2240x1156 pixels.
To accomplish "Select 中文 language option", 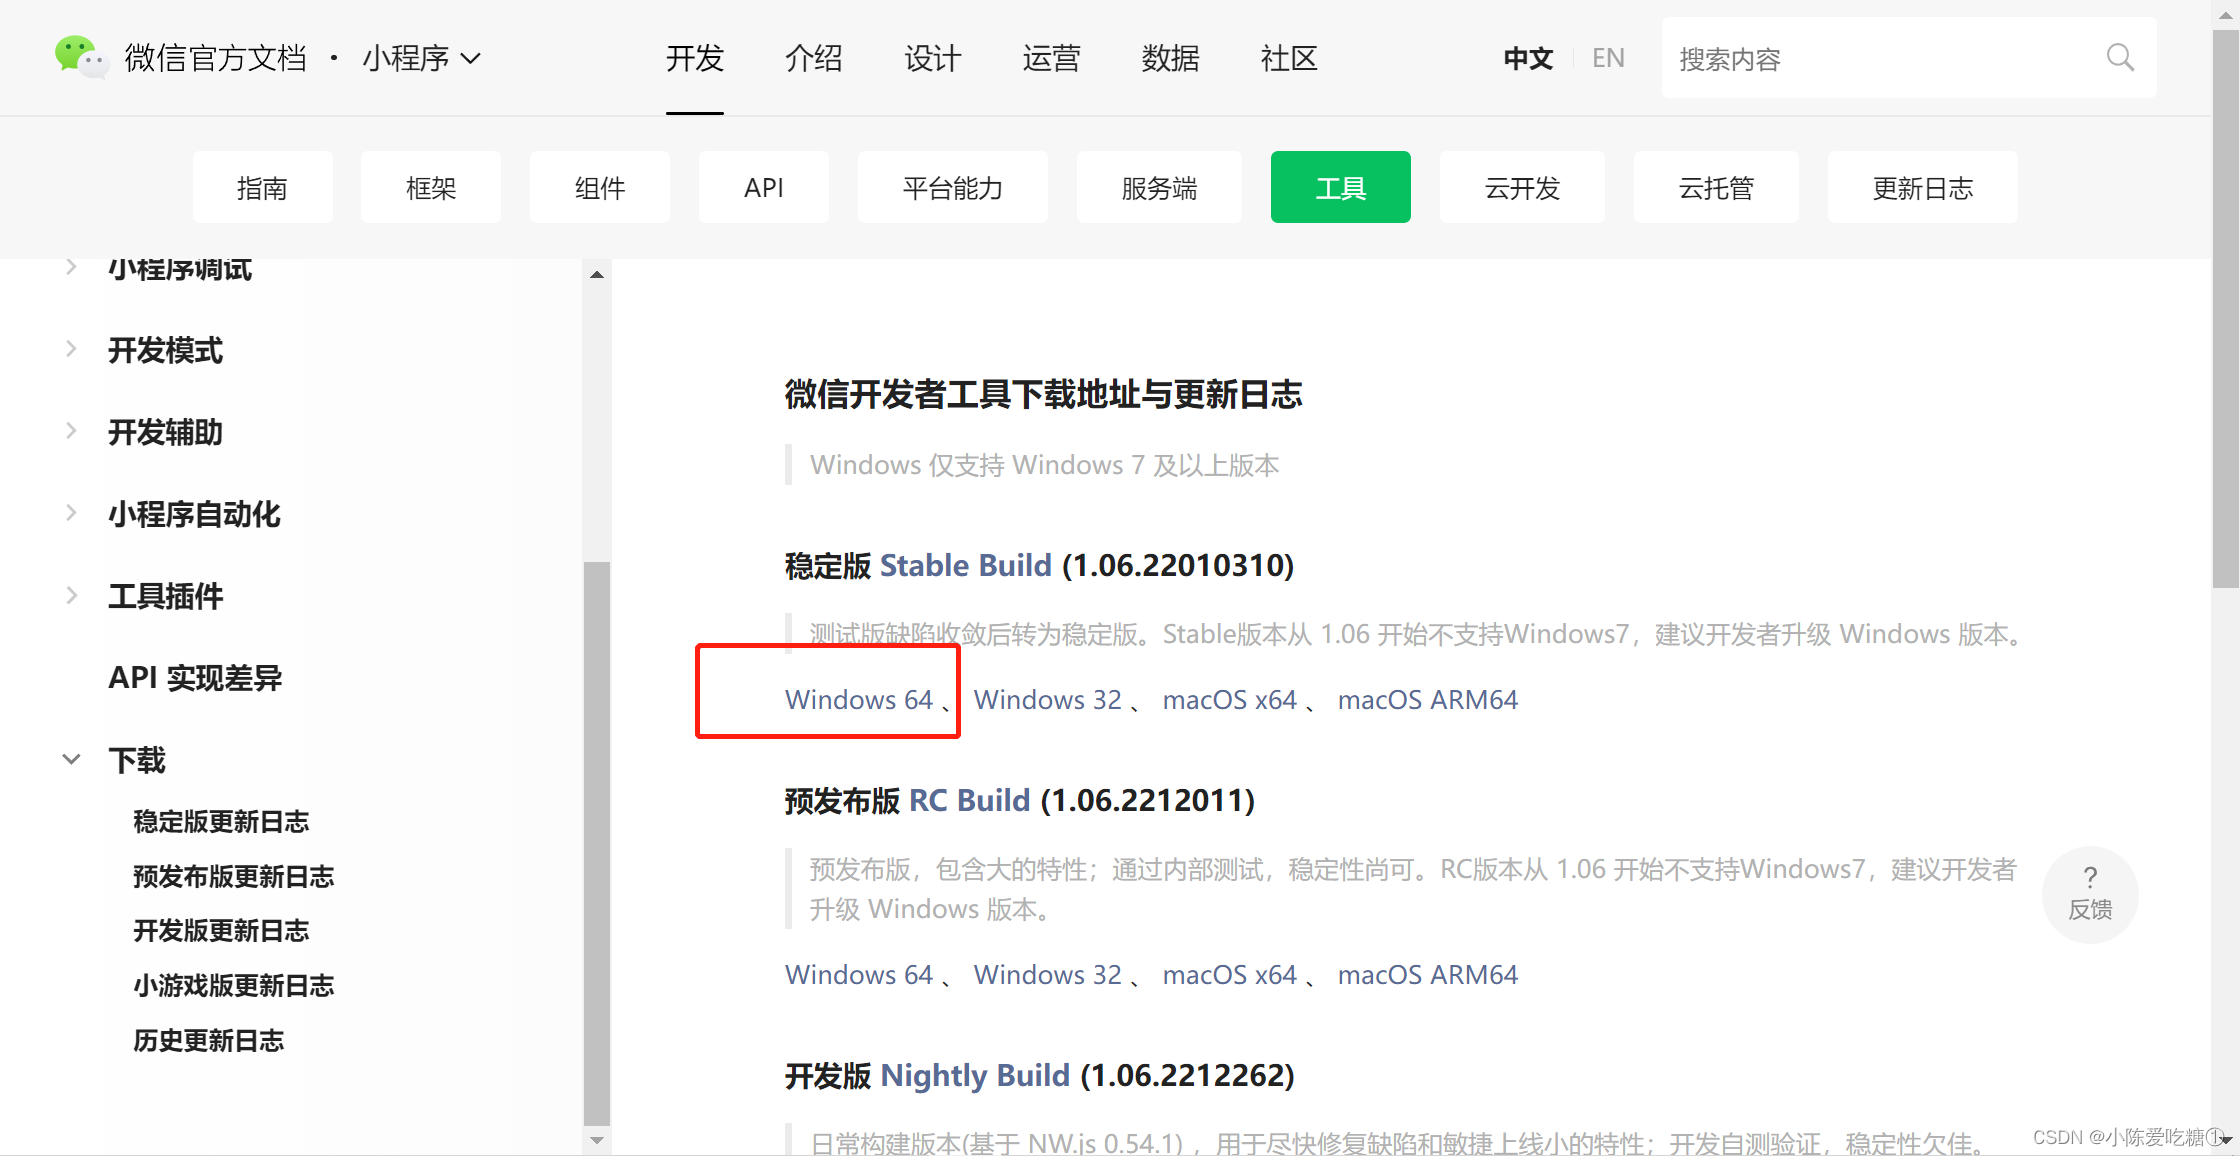I will (x=1528, y=58).
